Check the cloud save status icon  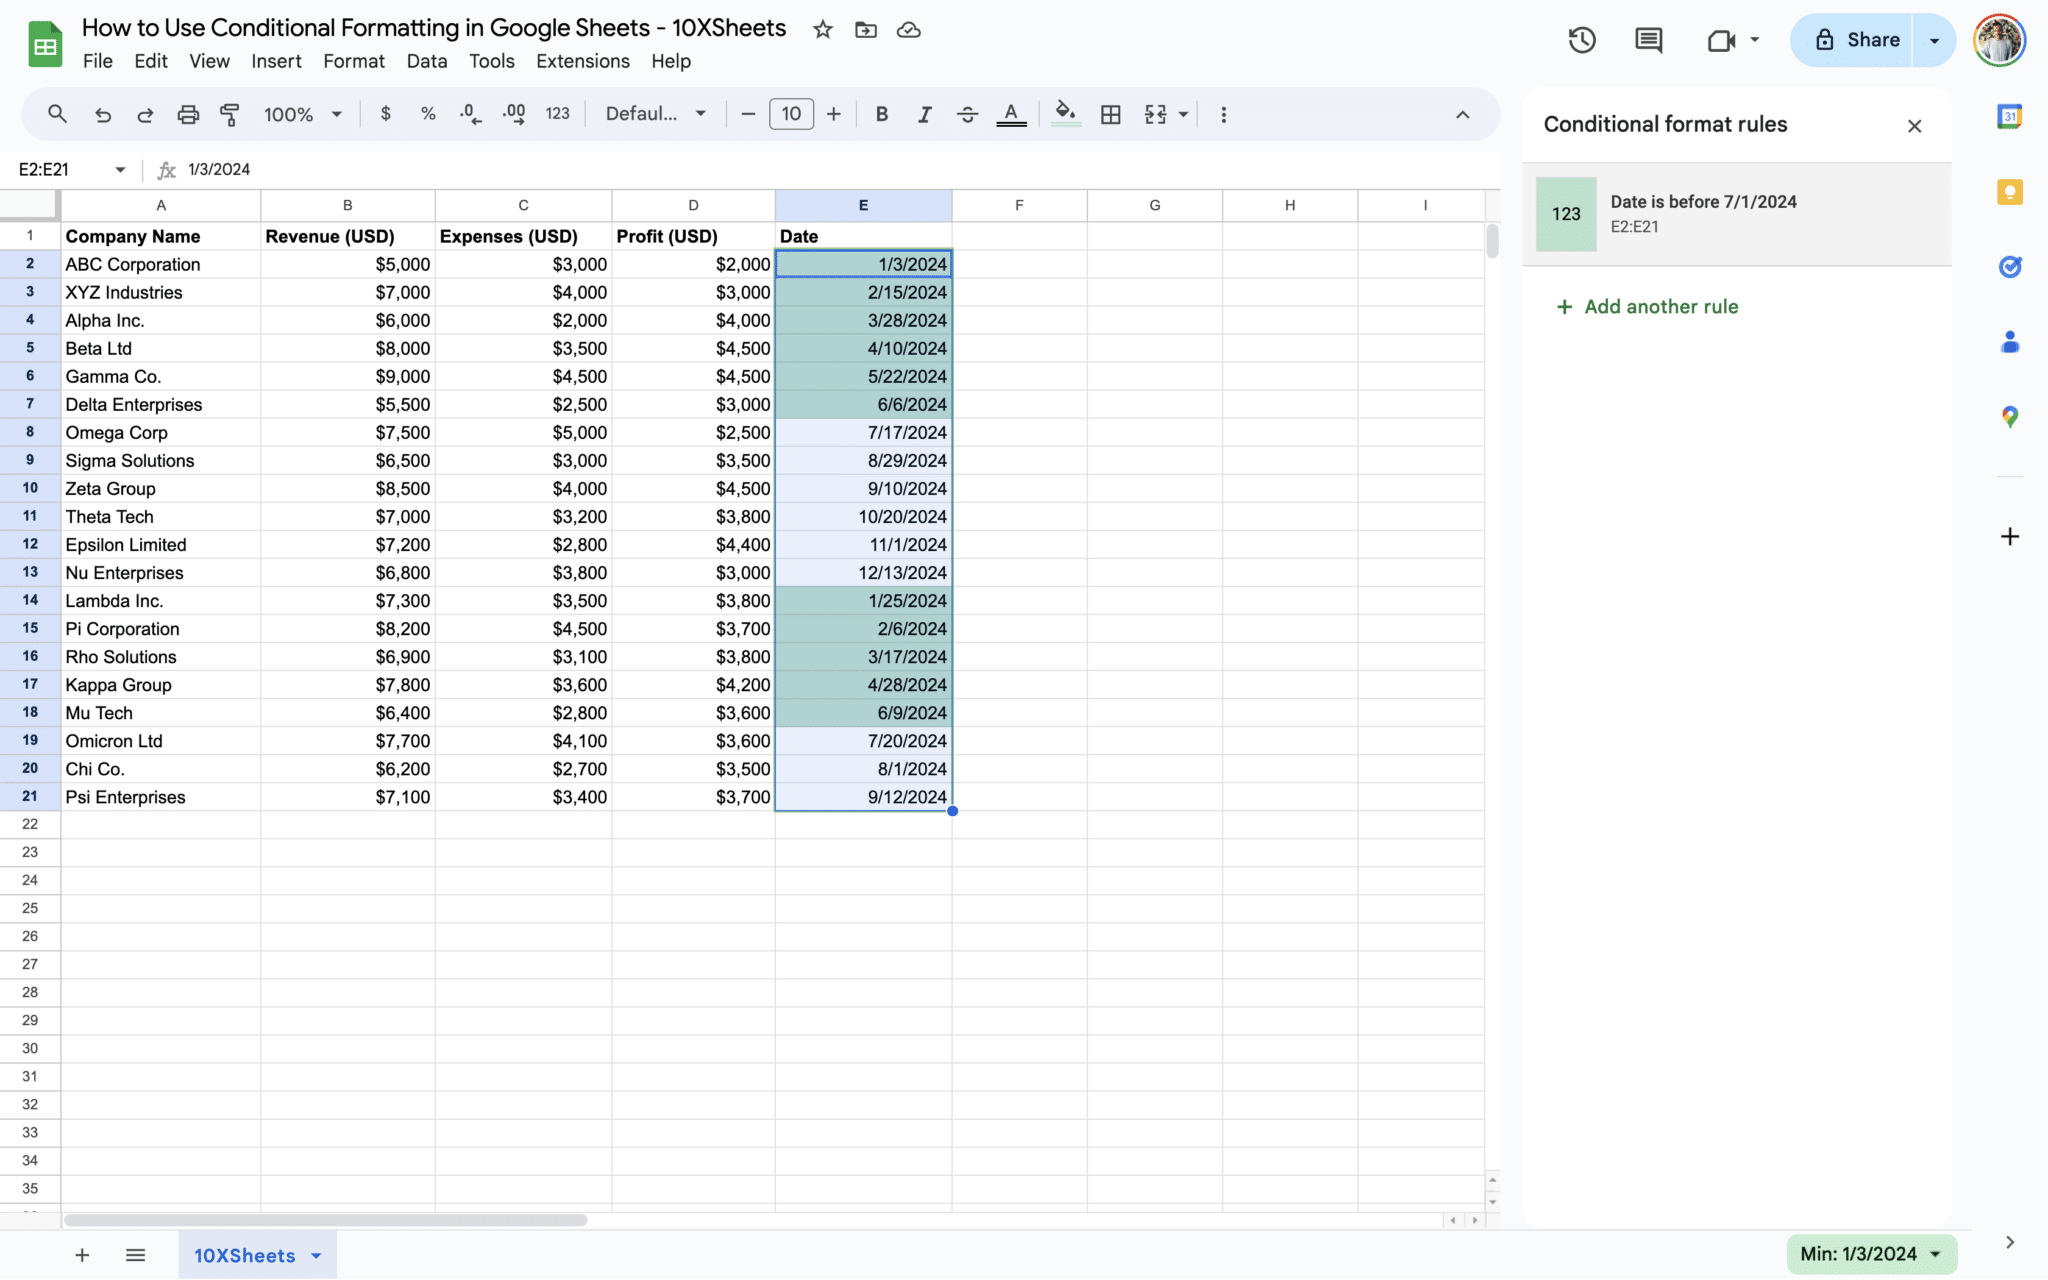[909, 30]
